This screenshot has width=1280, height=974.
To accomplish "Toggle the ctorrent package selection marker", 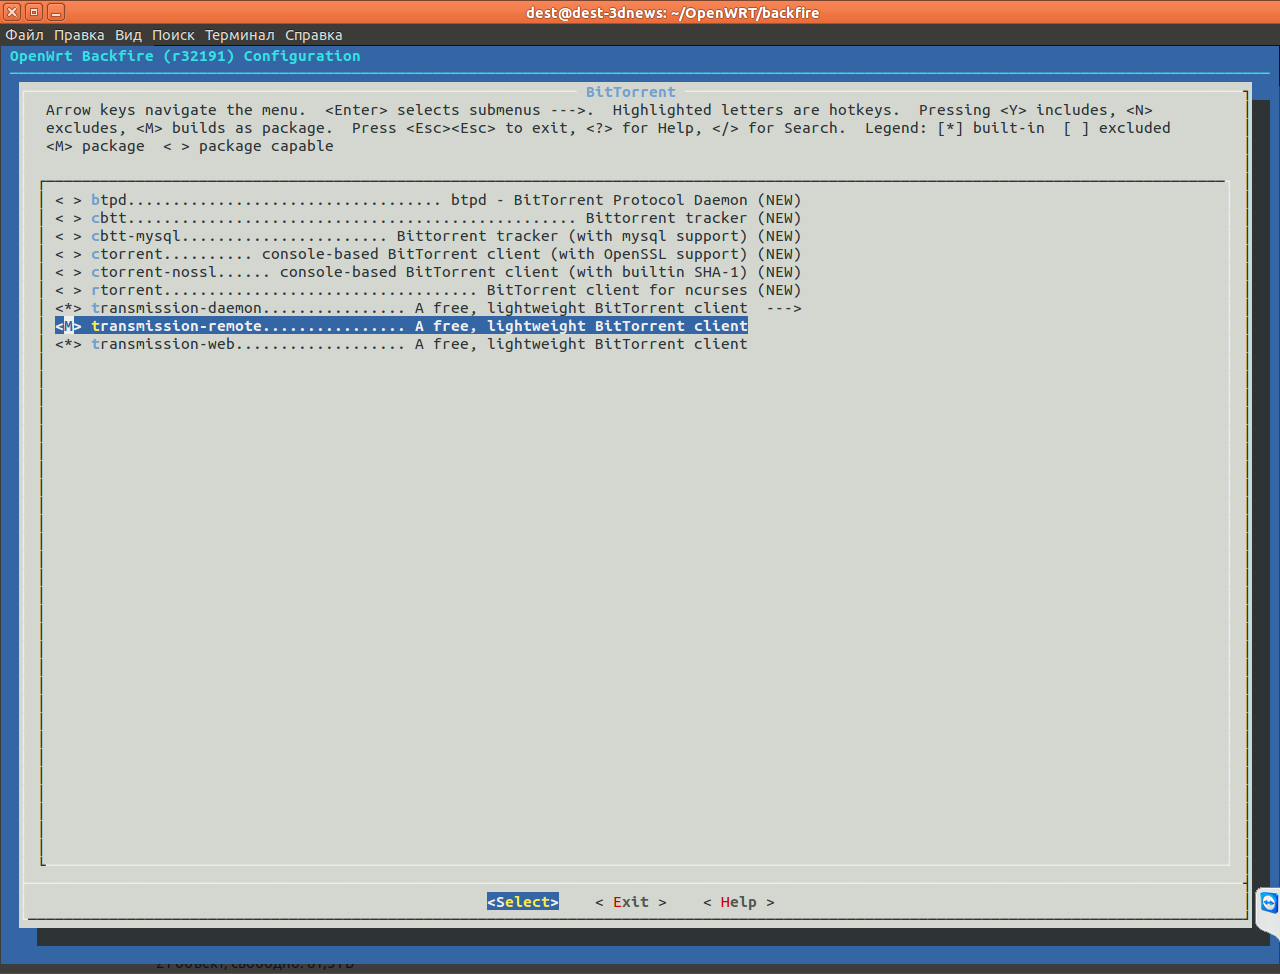I will tap(68, 254).
